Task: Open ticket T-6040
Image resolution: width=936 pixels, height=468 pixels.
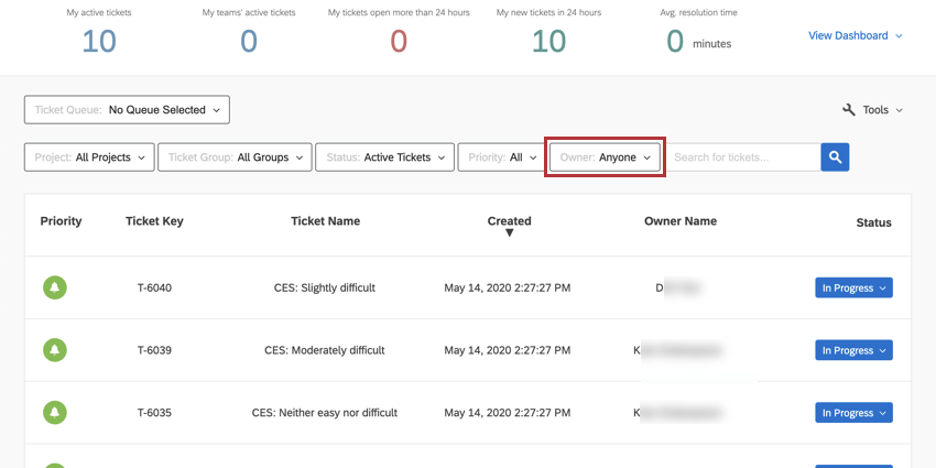Action: 155,288
